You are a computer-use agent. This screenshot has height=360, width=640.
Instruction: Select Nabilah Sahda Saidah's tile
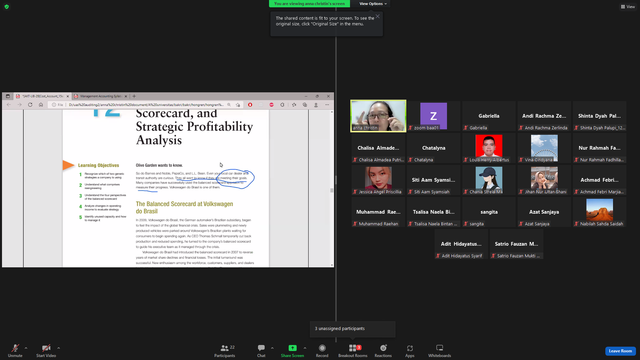click(x=599, y=212)
